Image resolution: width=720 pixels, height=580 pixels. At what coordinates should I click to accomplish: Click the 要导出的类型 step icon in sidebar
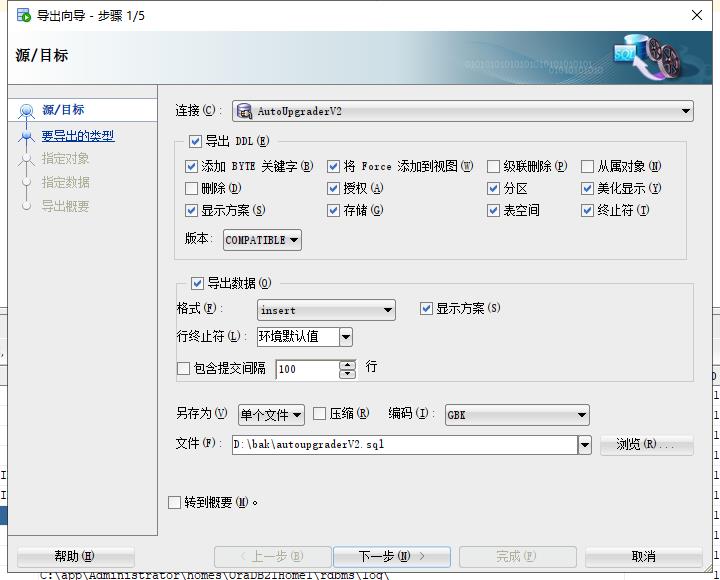26,137
